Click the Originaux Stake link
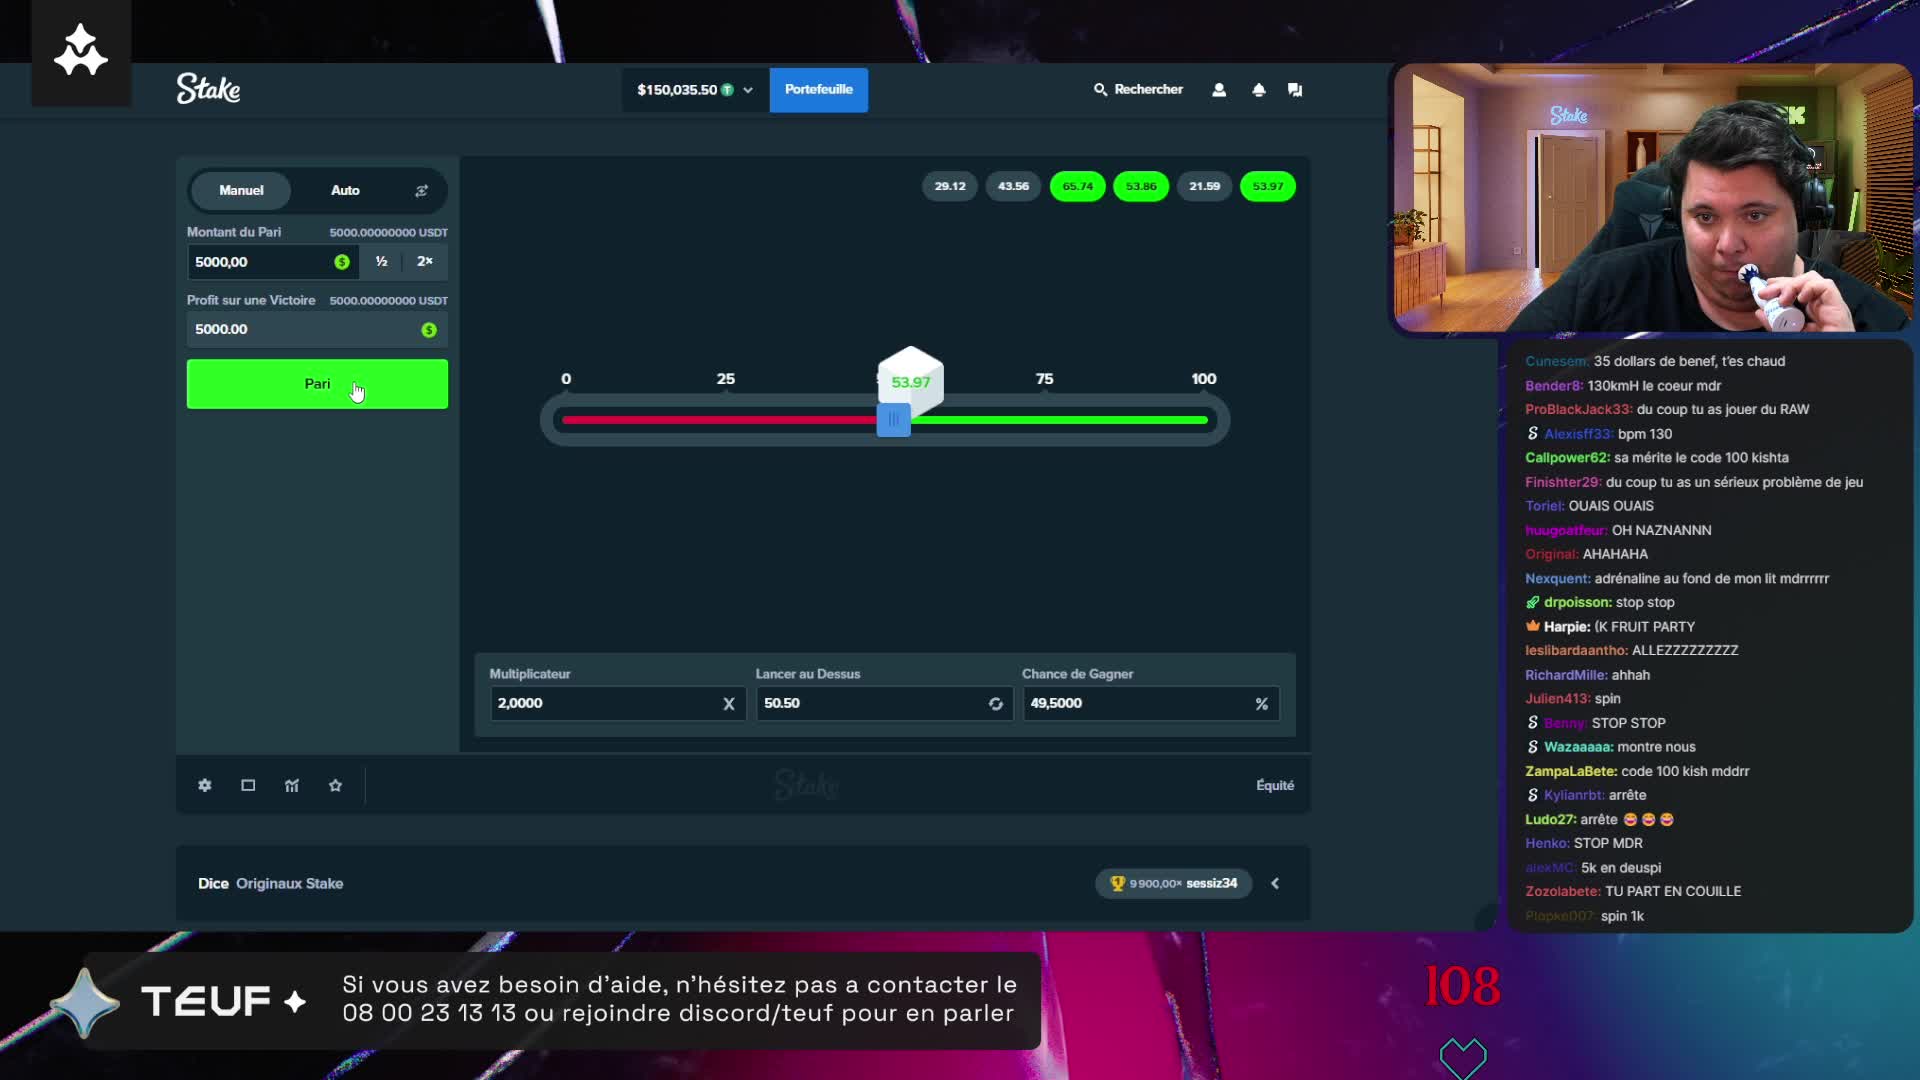The width and height of the screenshot is (1920, 1080). pyautogui.click(x=290, y=884)
